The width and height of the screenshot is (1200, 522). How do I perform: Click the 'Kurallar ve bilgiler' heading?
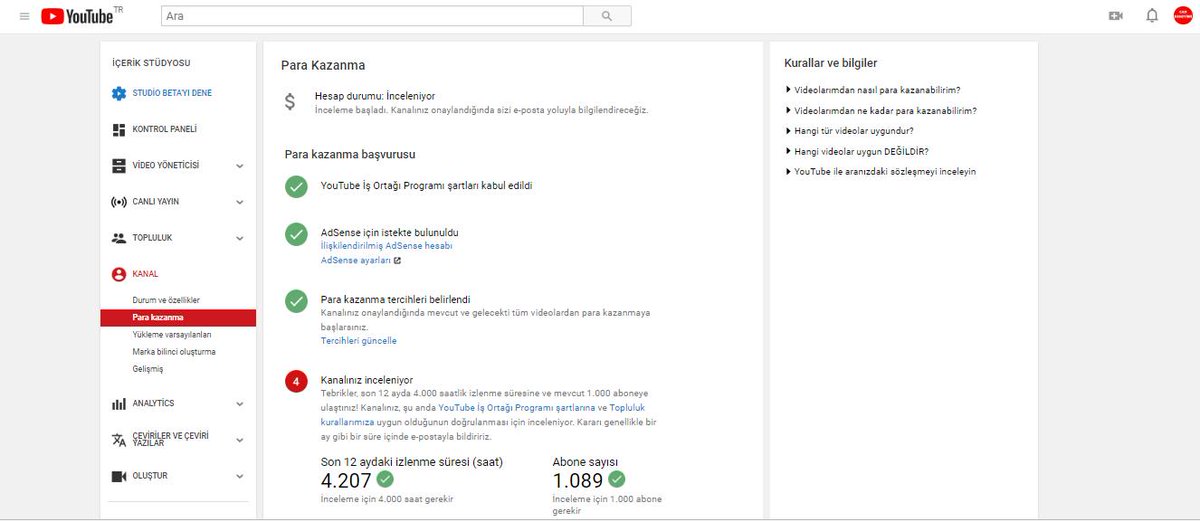(x=831, y=63)
